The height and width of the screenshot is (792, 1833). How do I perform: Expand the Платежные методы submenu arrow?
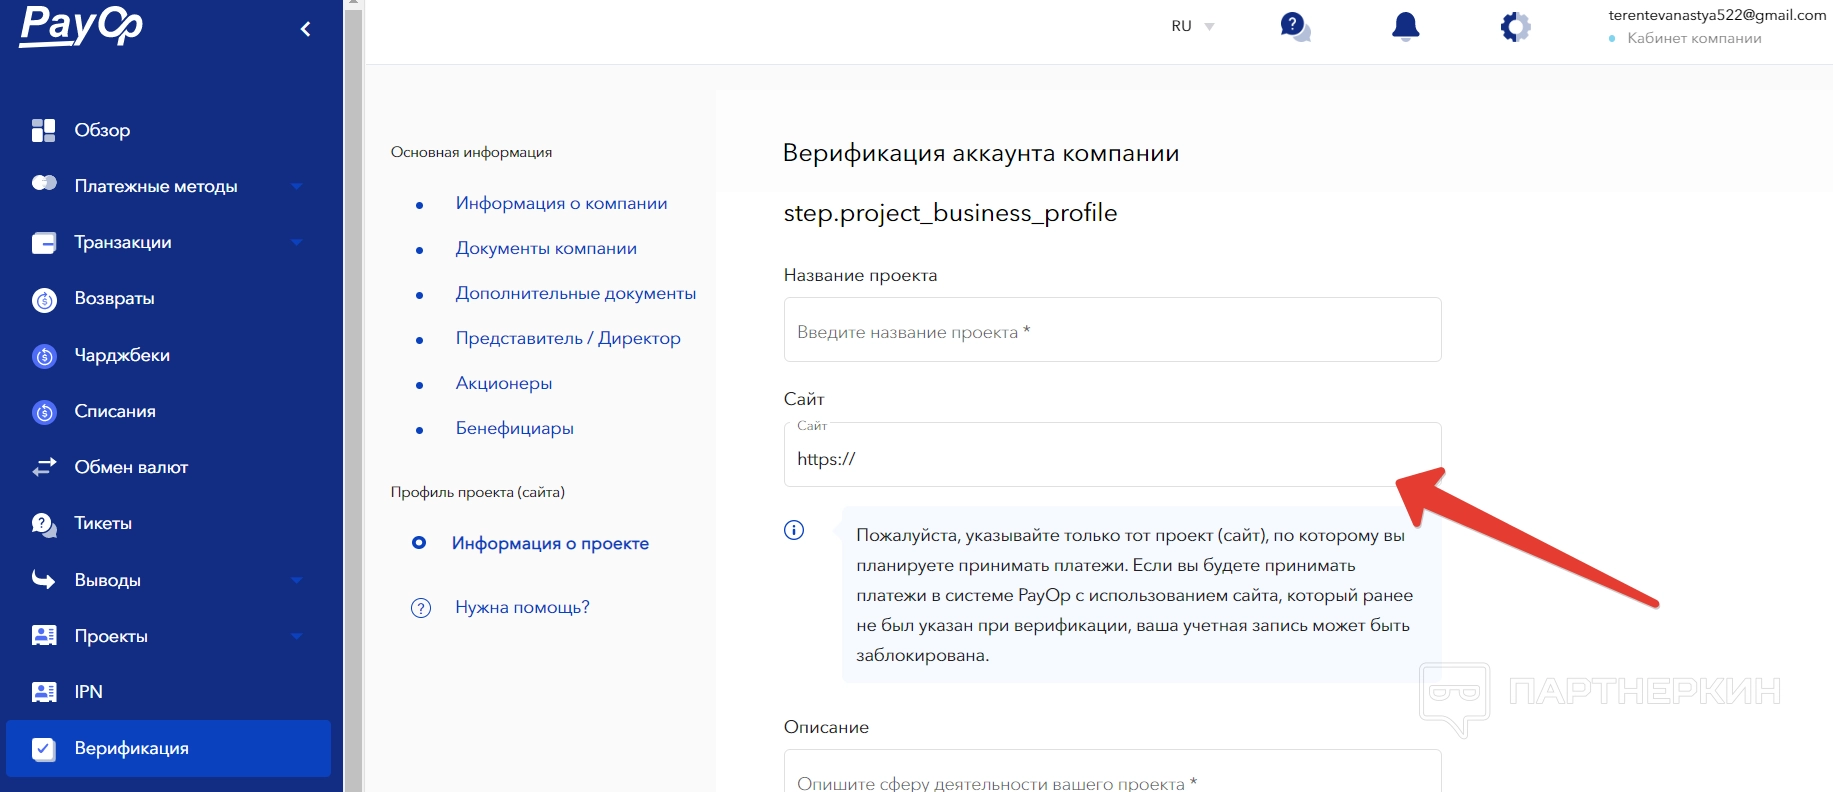pyautogui.click(x=296, y=186)
